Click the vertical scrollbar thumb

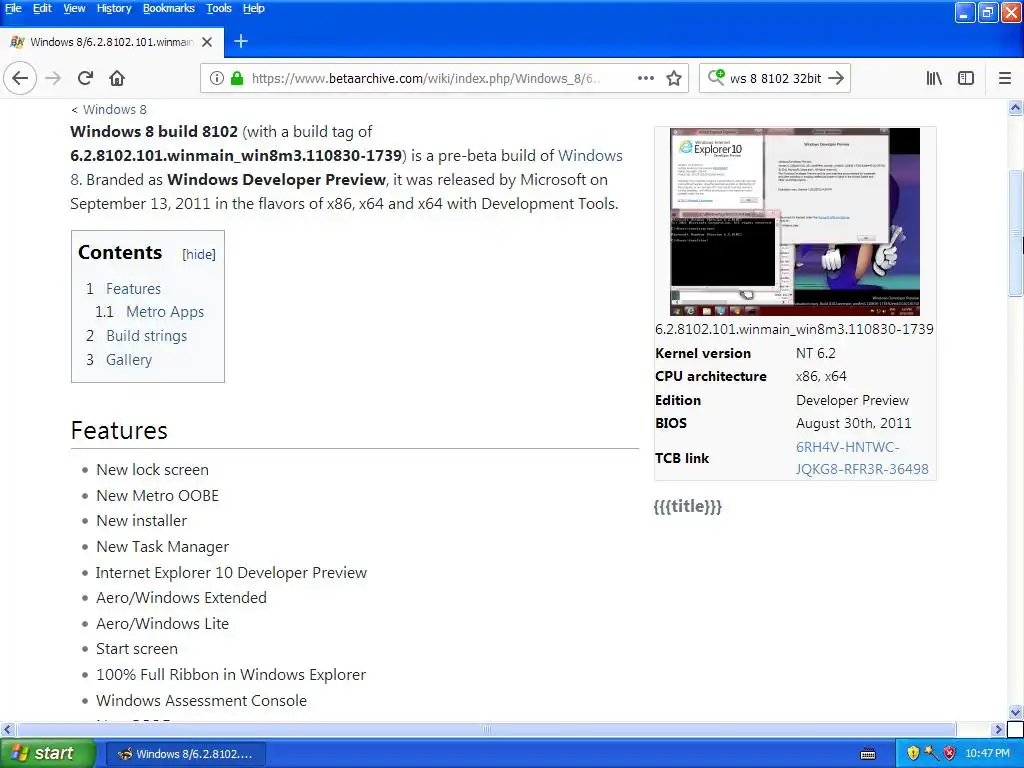[1016, 233]
